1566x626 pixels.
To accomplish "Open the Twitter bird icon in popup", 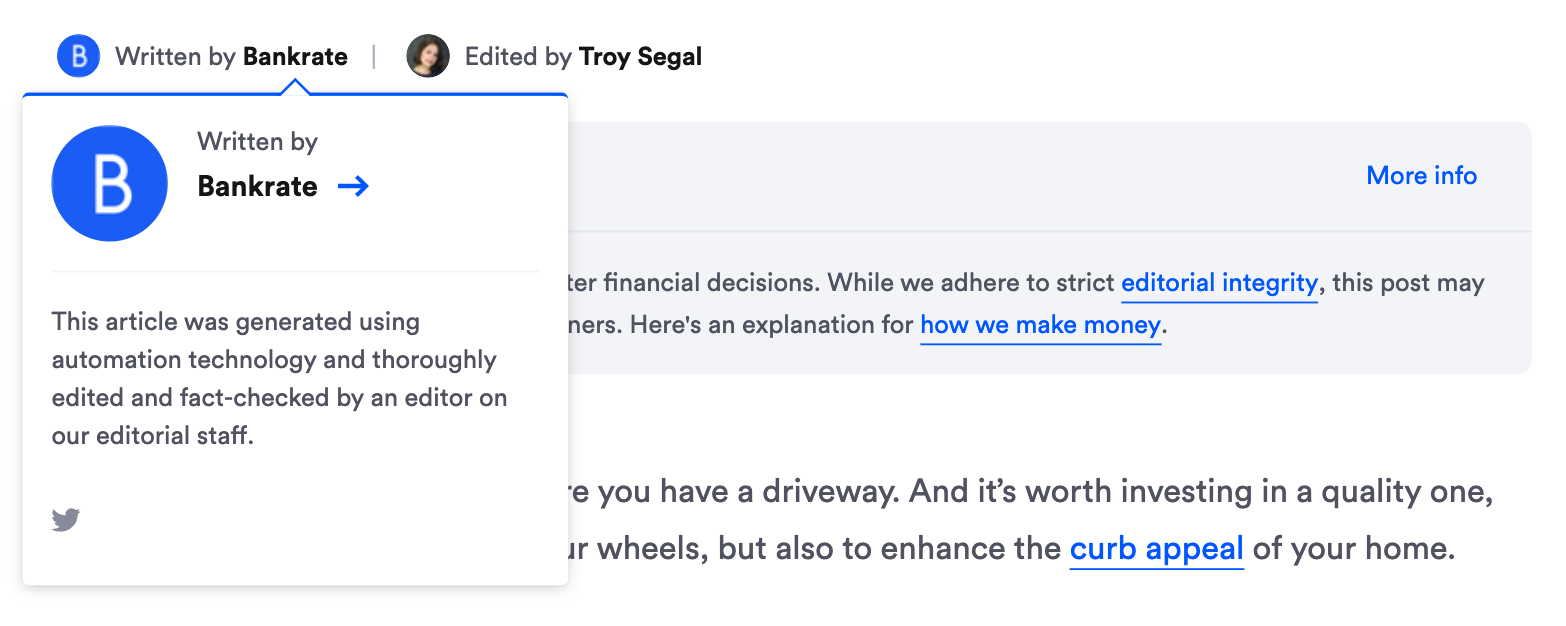I will pos(66,520).
